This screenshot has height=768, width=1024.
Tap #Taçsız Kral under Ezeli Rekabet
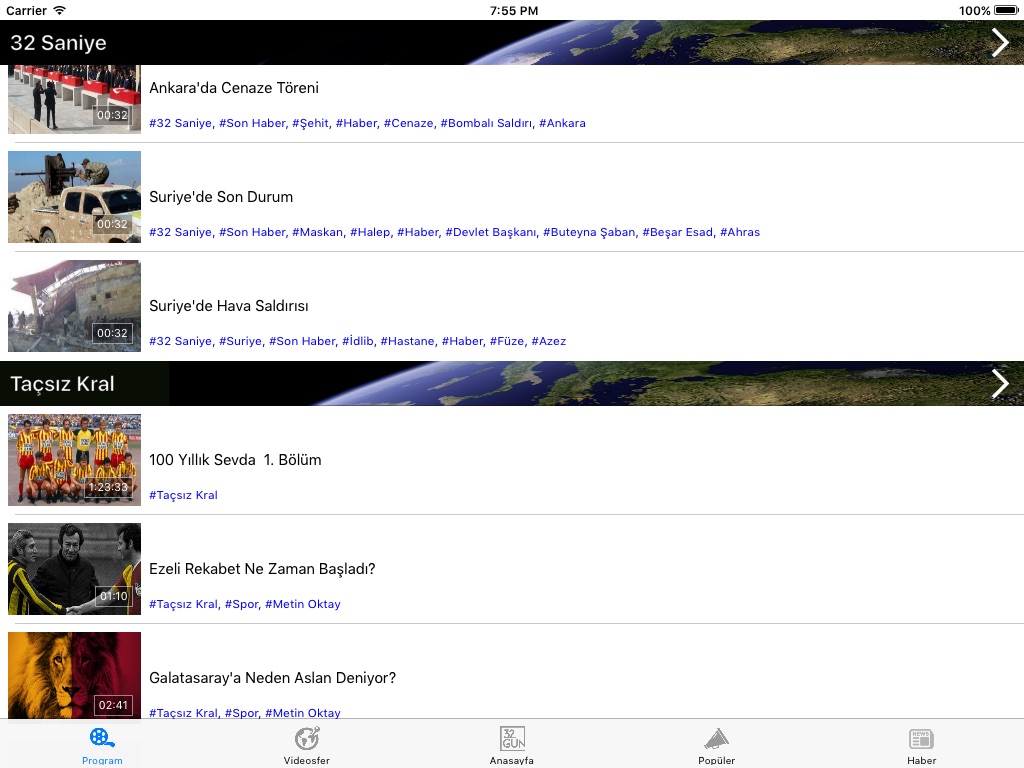184,604
